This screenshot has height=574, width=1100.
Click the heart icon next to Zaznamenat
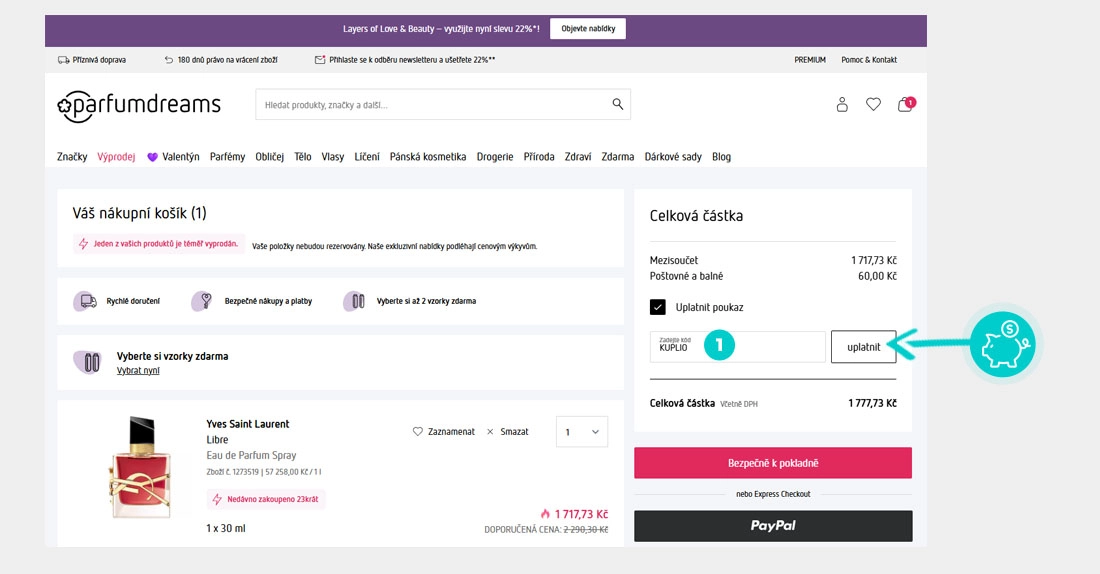[417, 432]
